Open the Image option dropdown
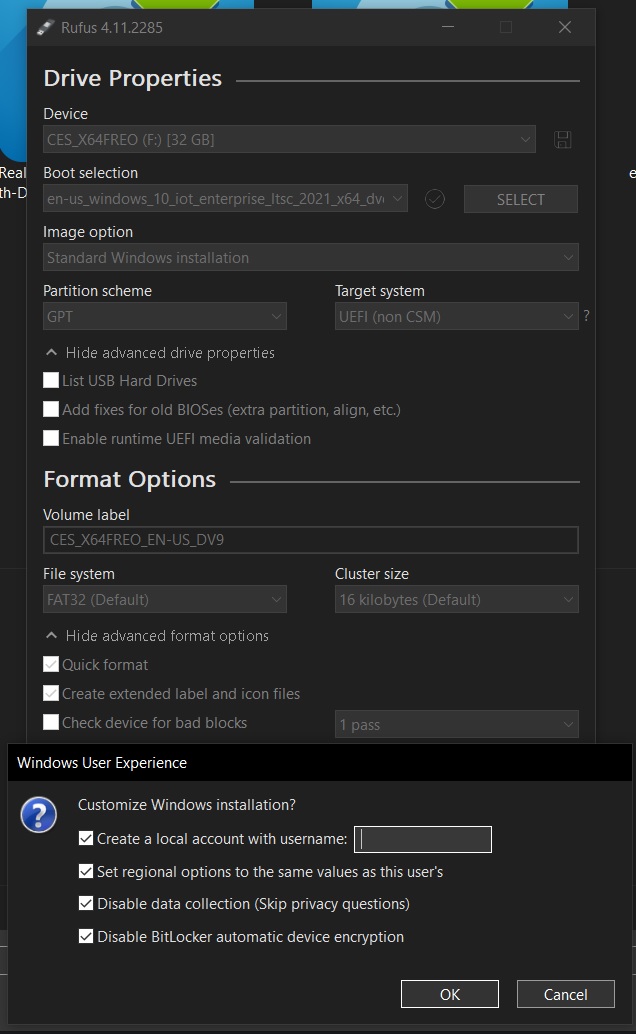 (311, 257)
